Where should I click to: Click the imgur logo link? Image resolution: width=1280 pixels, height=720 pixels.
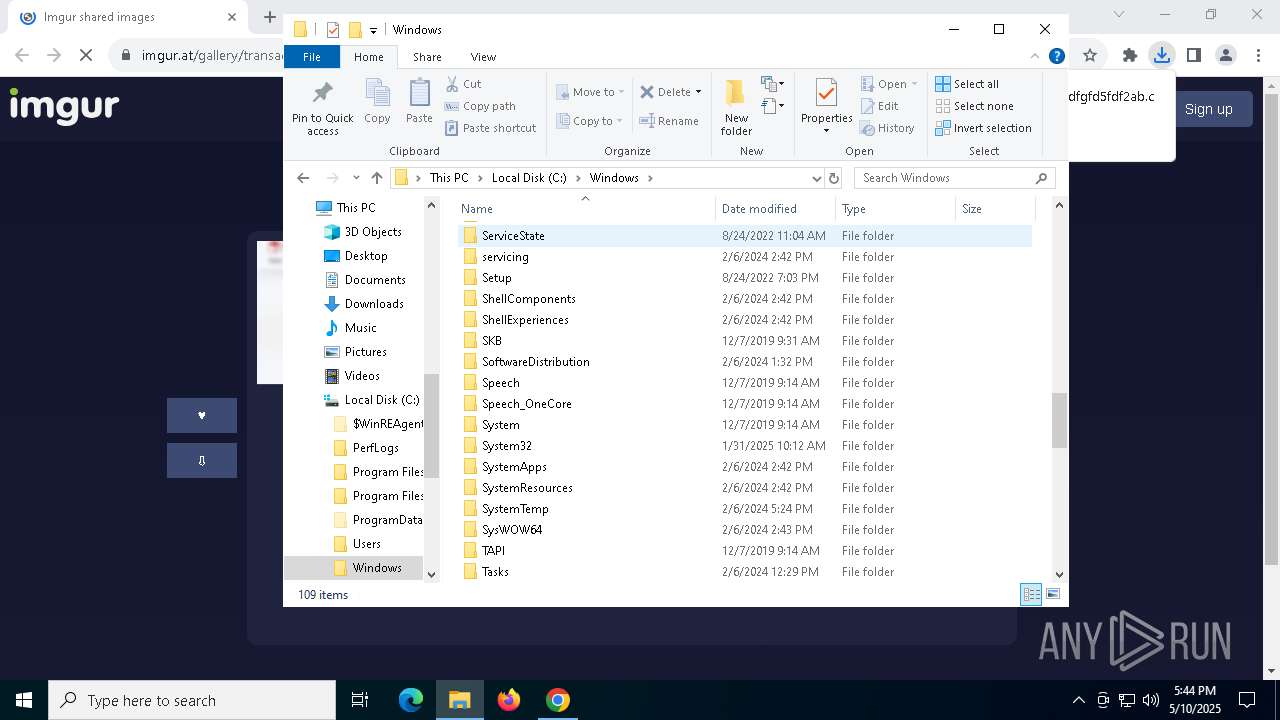pos(64,105)
